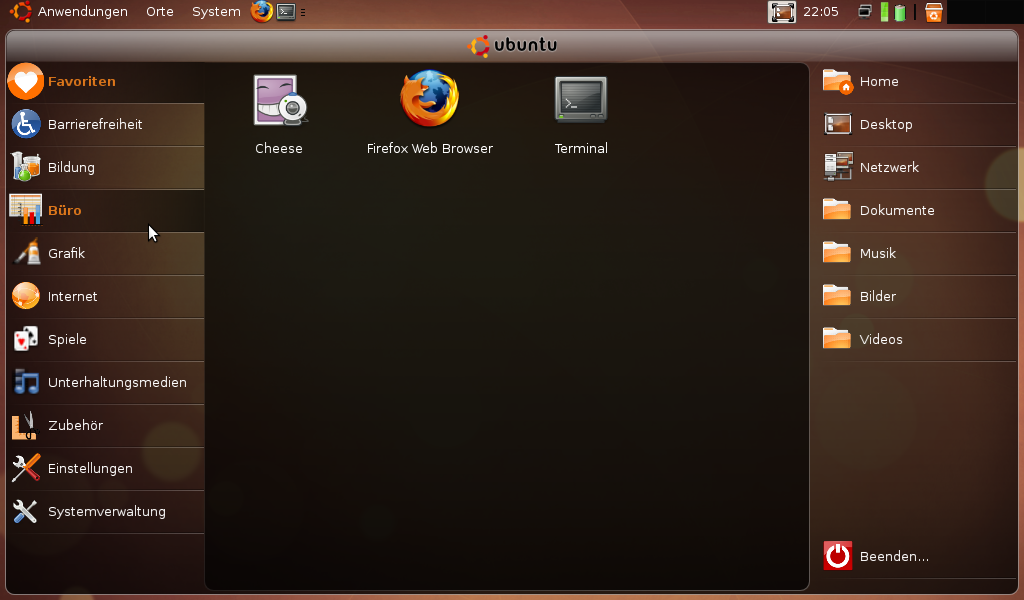Switch to the Bildung category
The image size is (1024, 600).
click(105, 168)
